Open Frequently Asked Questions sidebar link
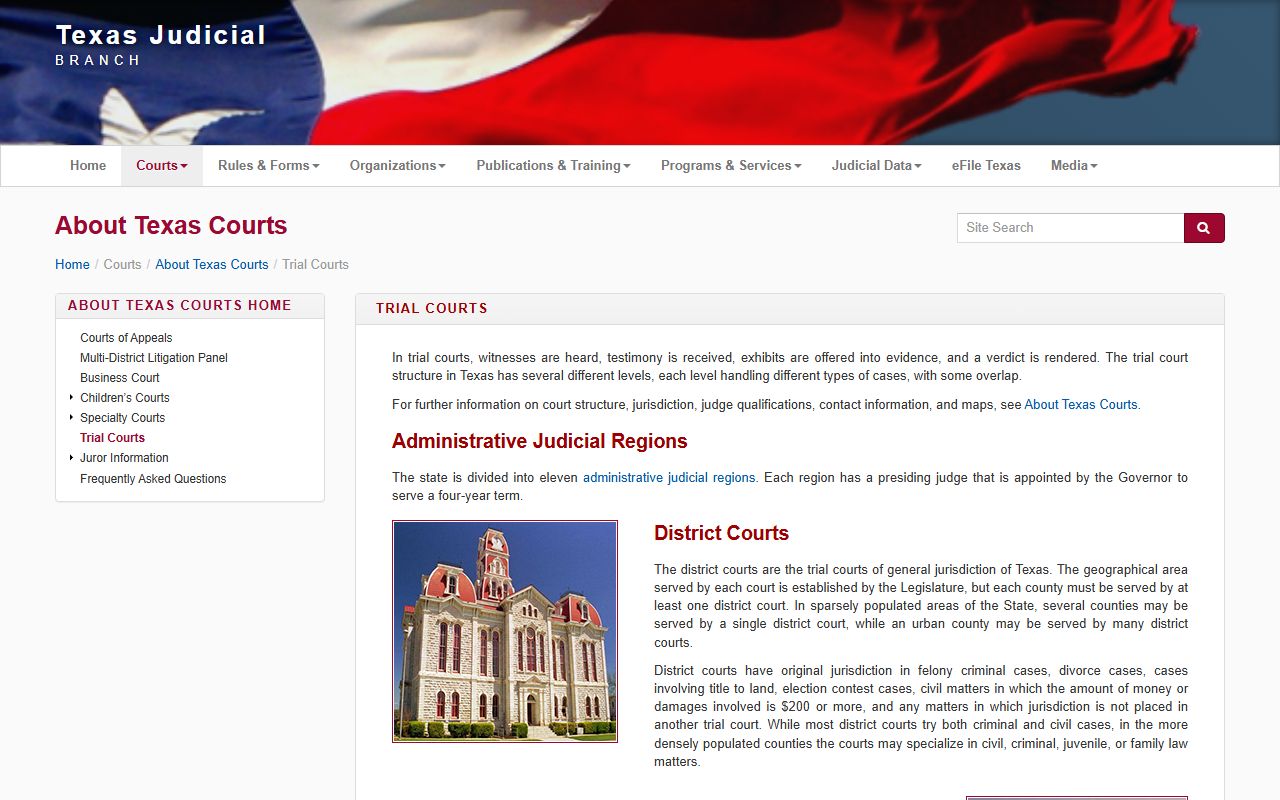Screen dimensions: 1280x800 (153, 479)
